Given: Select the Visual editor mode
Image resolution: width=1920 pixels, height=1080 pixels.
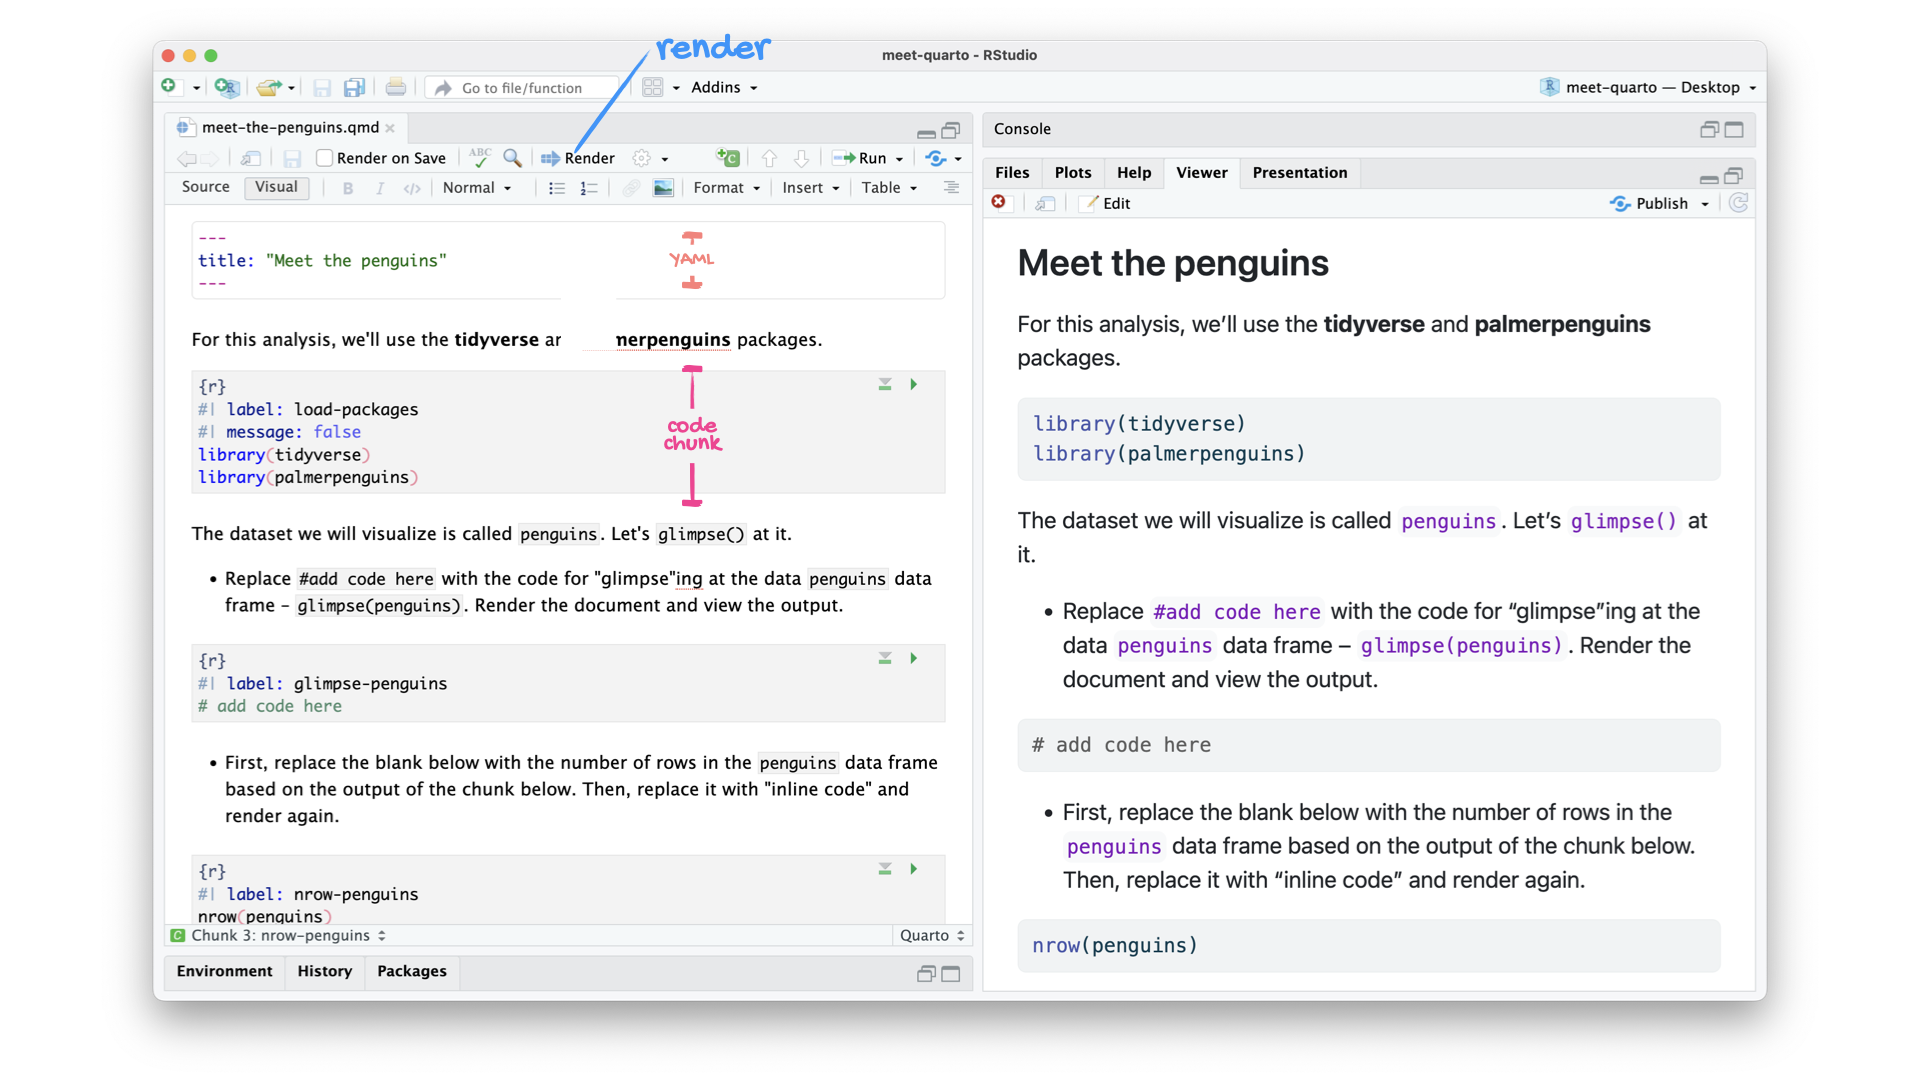Looking at the screenshot, I should click(x=276, y=187).
